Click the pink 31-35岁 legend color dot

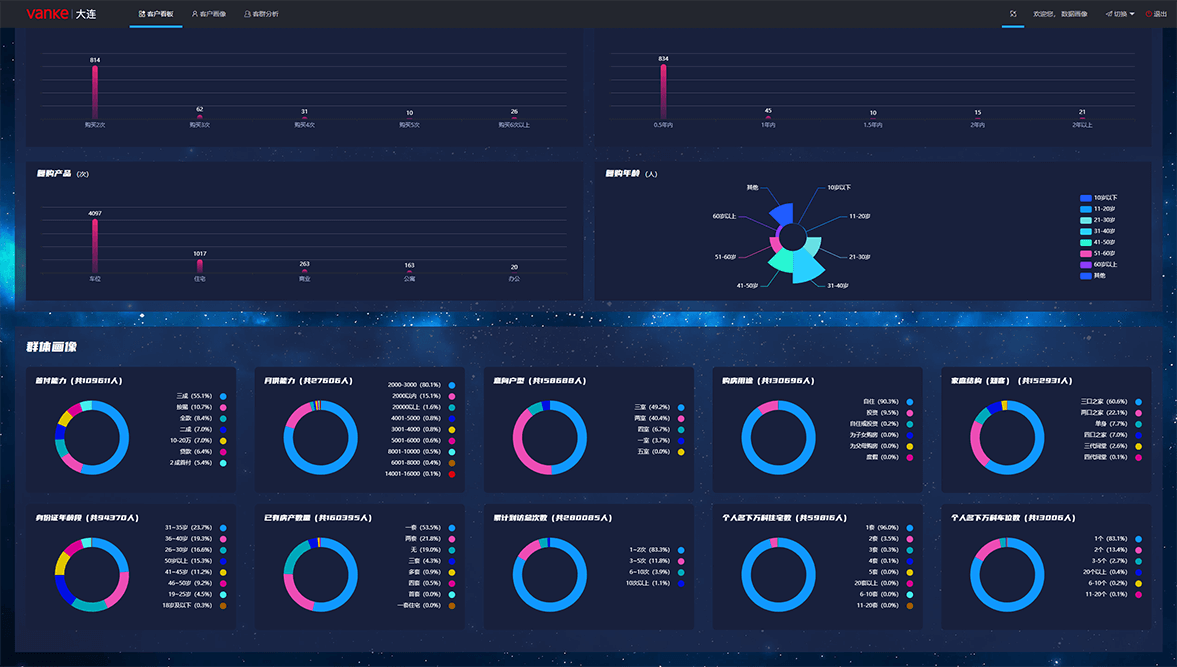click(223, 528)
